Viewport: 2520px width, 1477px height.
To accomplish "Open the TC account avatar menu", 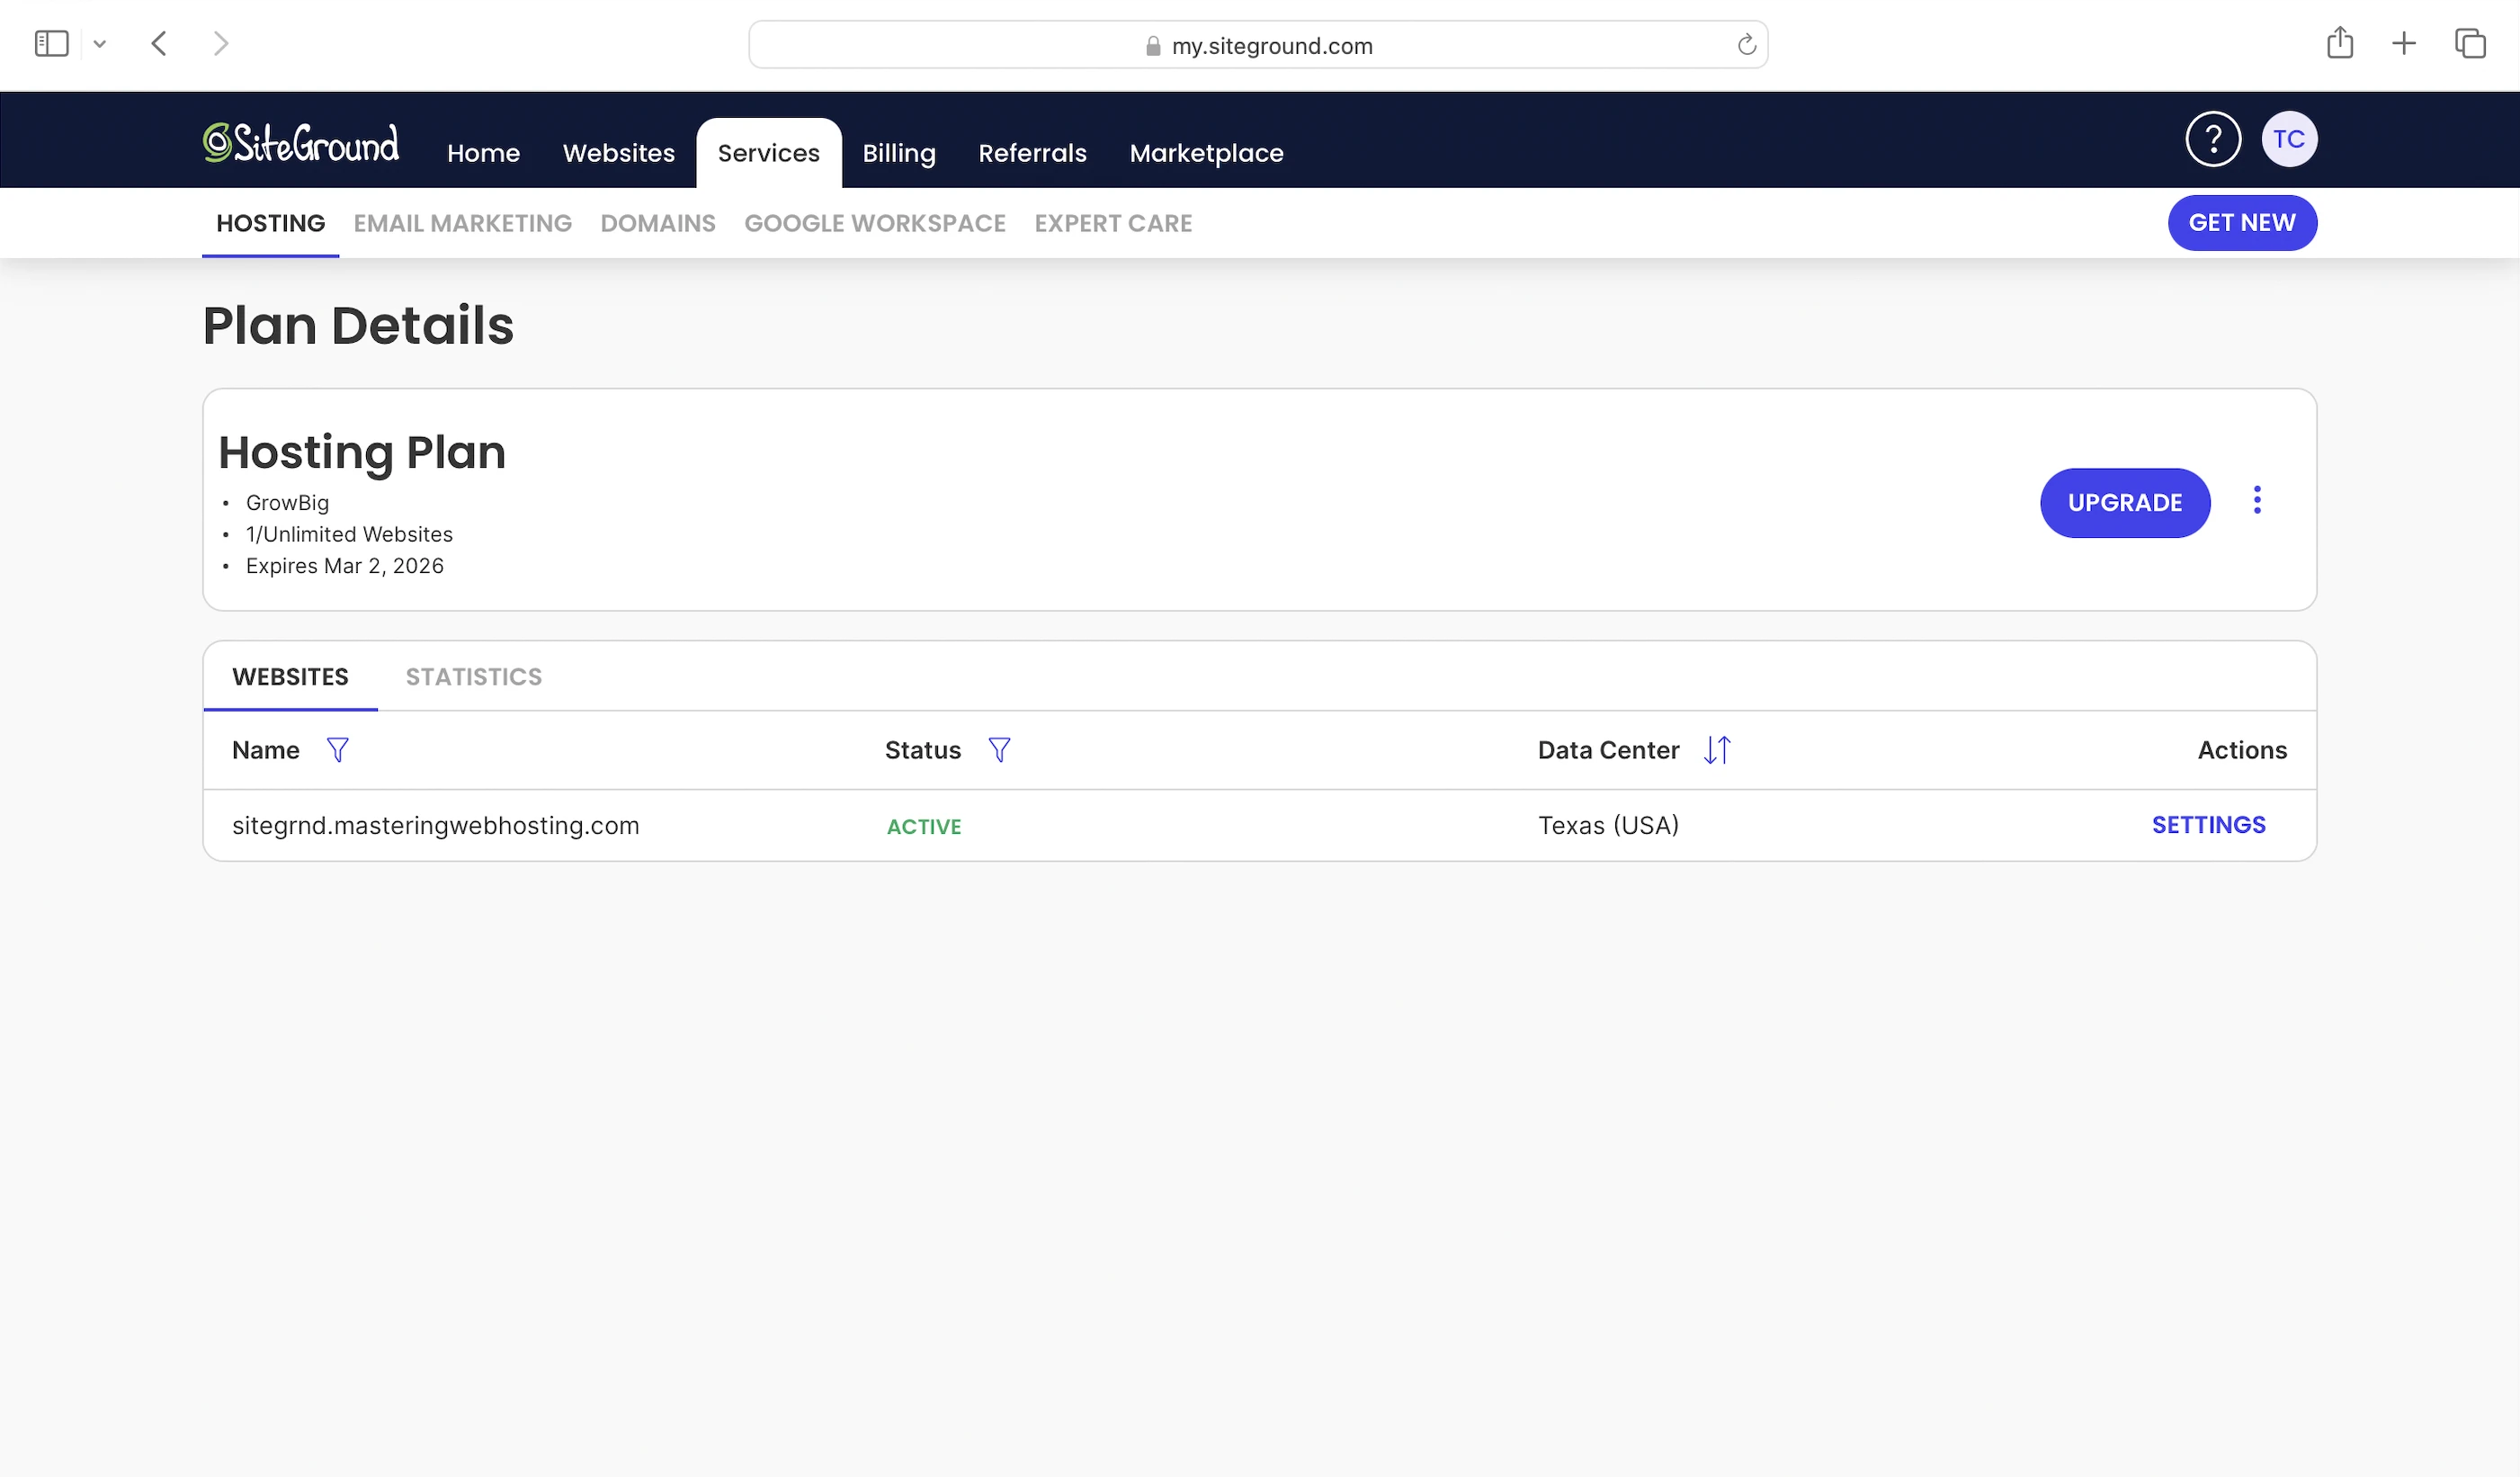I will click(x=2288, y=139).
